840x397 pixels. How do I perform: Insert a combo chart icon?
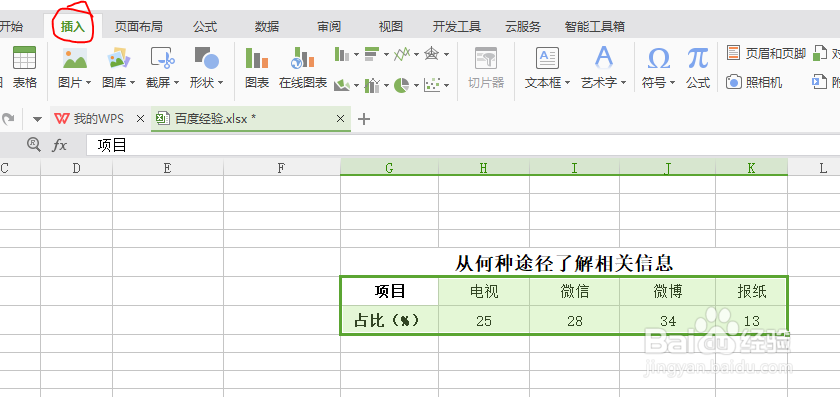372,85
